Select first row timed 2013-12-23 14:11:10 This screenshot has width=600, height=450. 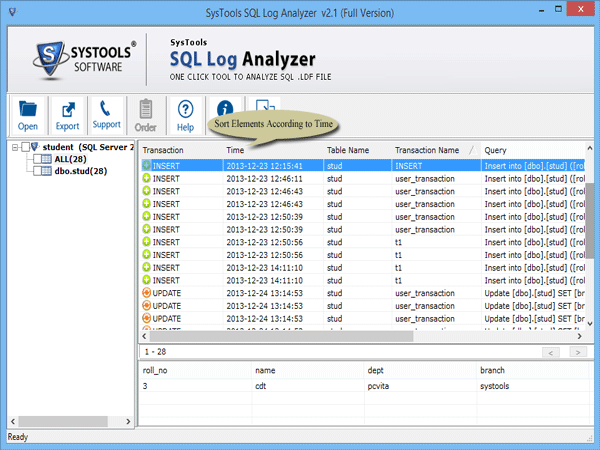pyautogui.click(x=363, y=267)
